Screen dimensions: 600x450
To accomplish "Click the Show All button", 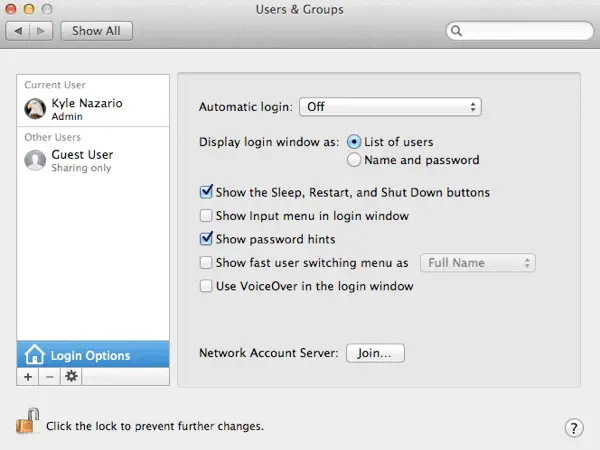I will pos(96,31).
